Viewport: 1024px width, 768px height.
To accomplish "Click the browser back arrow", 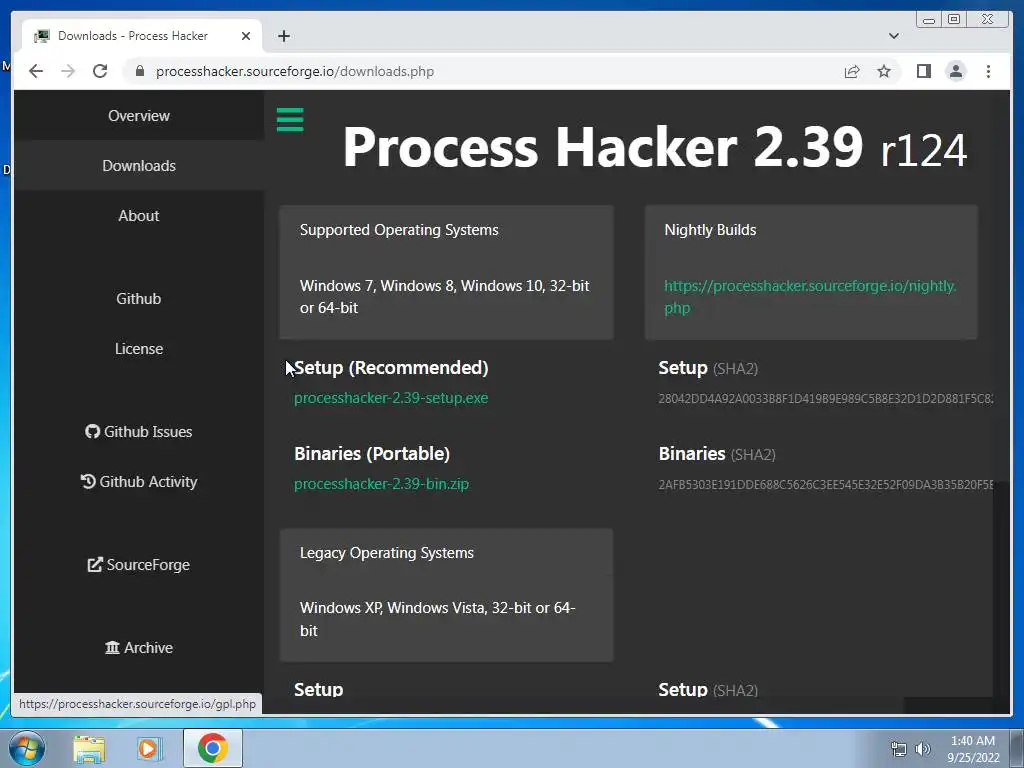I will click(x=36, y=71).
